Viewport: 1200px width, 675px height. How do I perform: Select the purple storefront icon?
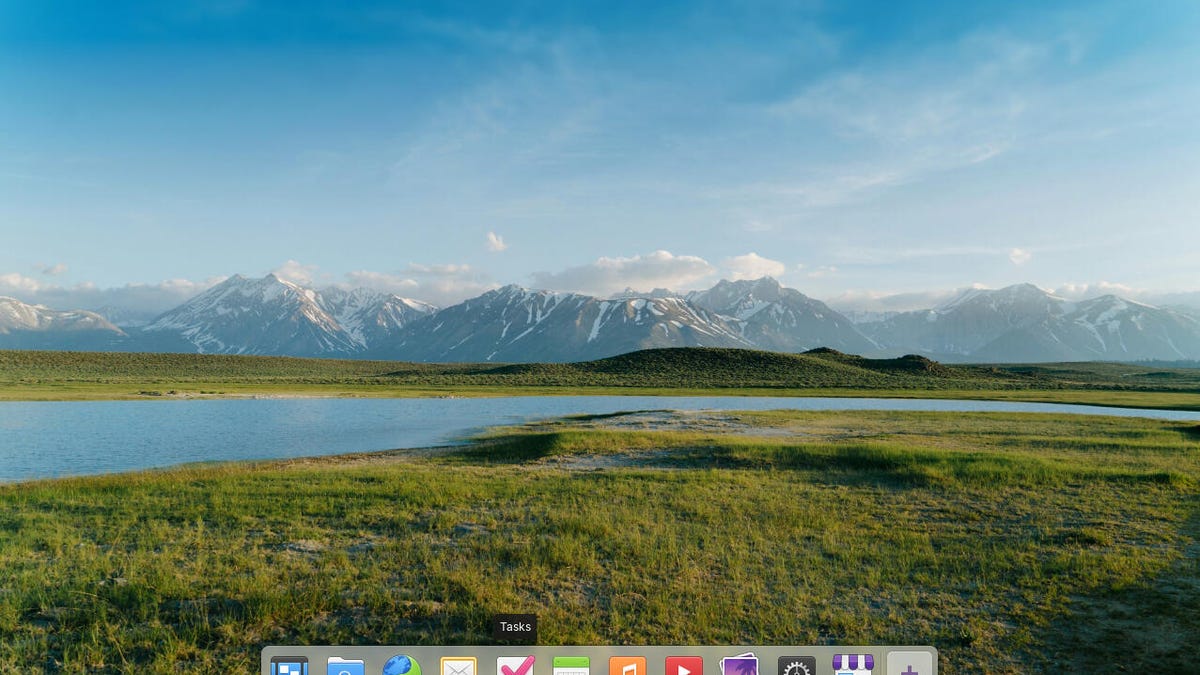pos(854,663)
